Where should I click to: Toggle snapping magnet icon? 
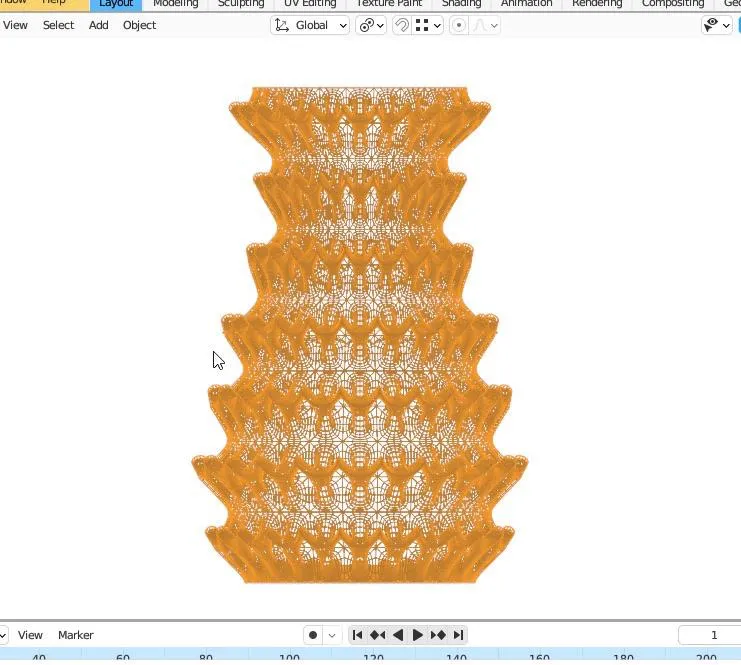click(402, 25)
